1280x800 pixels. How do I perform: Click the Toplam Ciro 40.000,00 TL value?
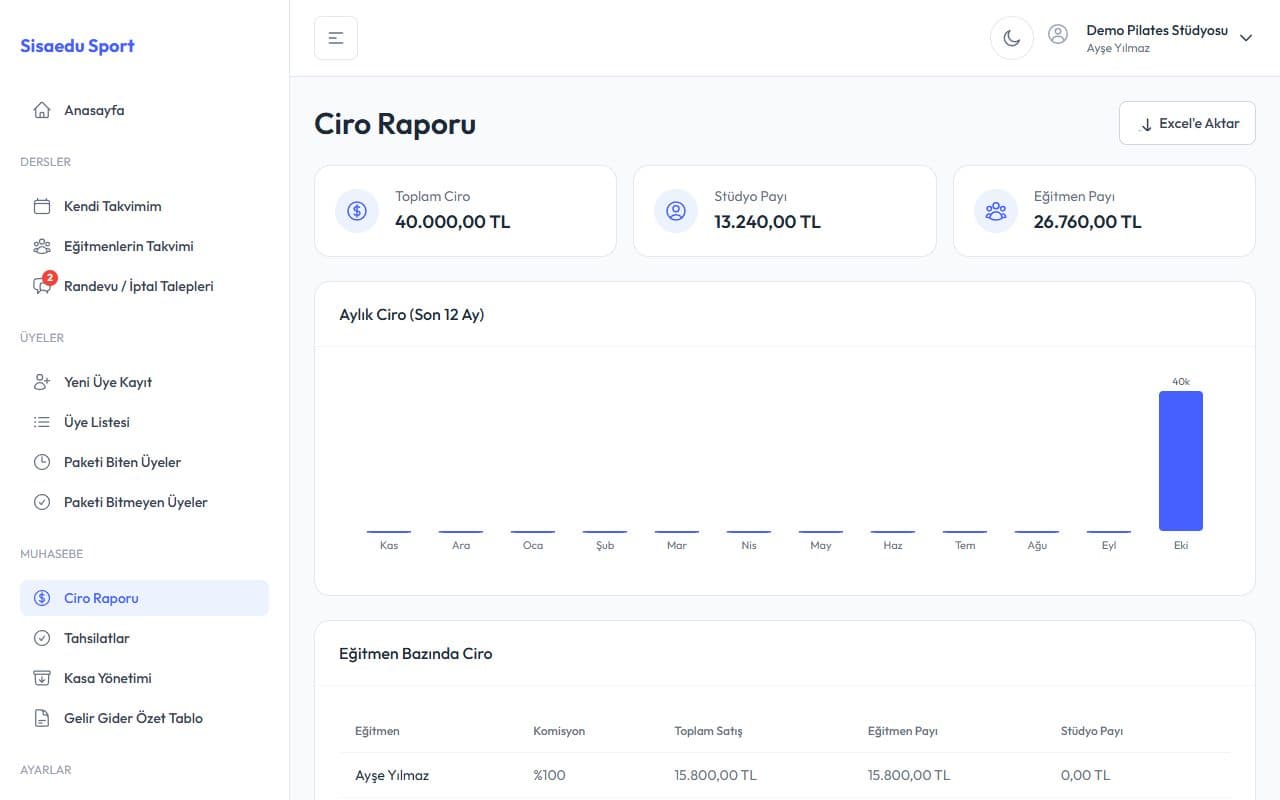[x=453, y=222]
